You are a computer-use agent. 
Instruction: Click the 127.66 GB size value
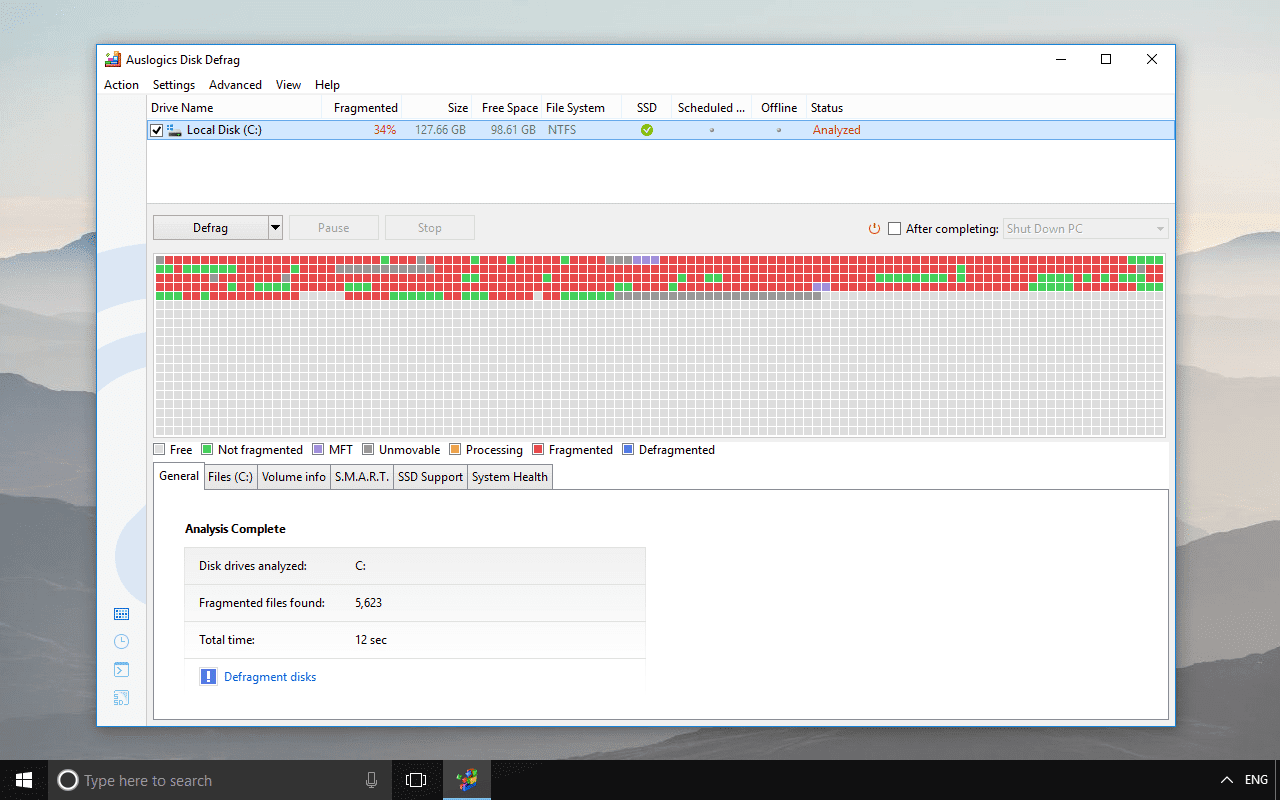tap(440, 130)
